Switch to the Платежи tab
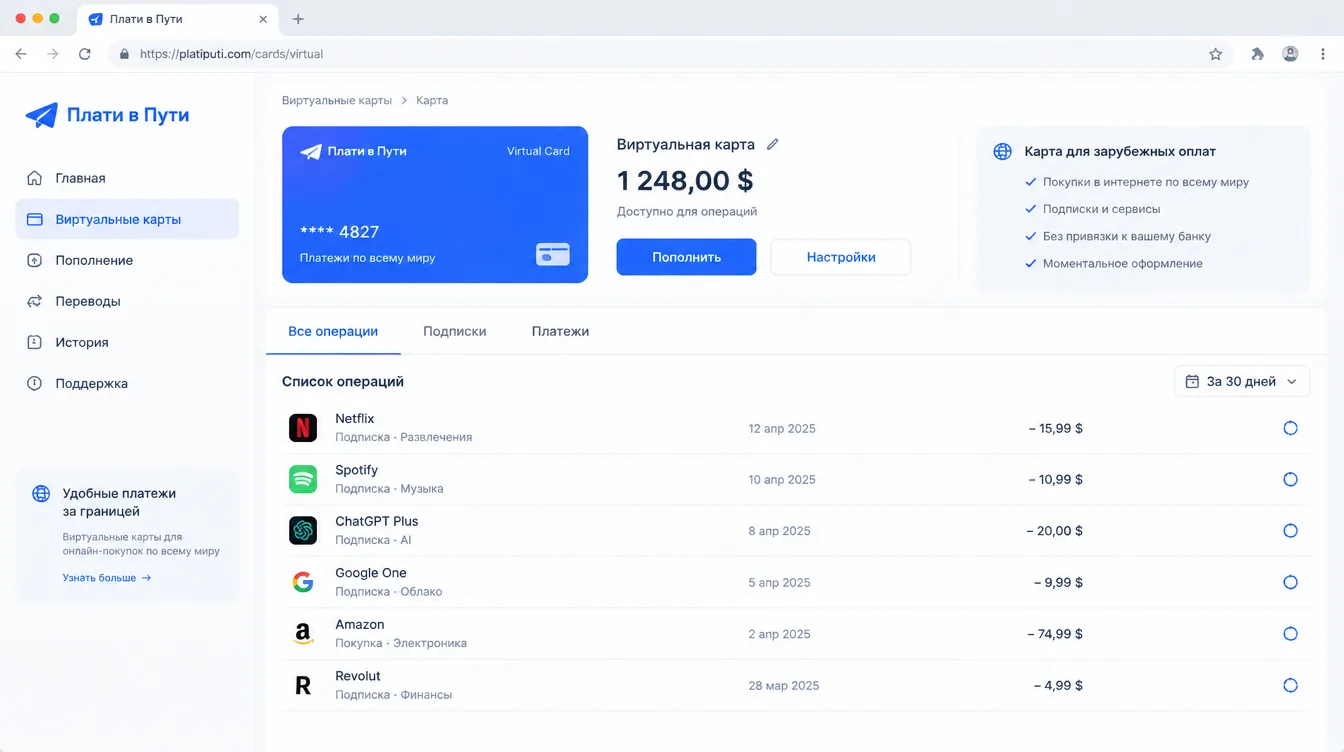This screenshot has height=752, width=1344. point(560,331)
